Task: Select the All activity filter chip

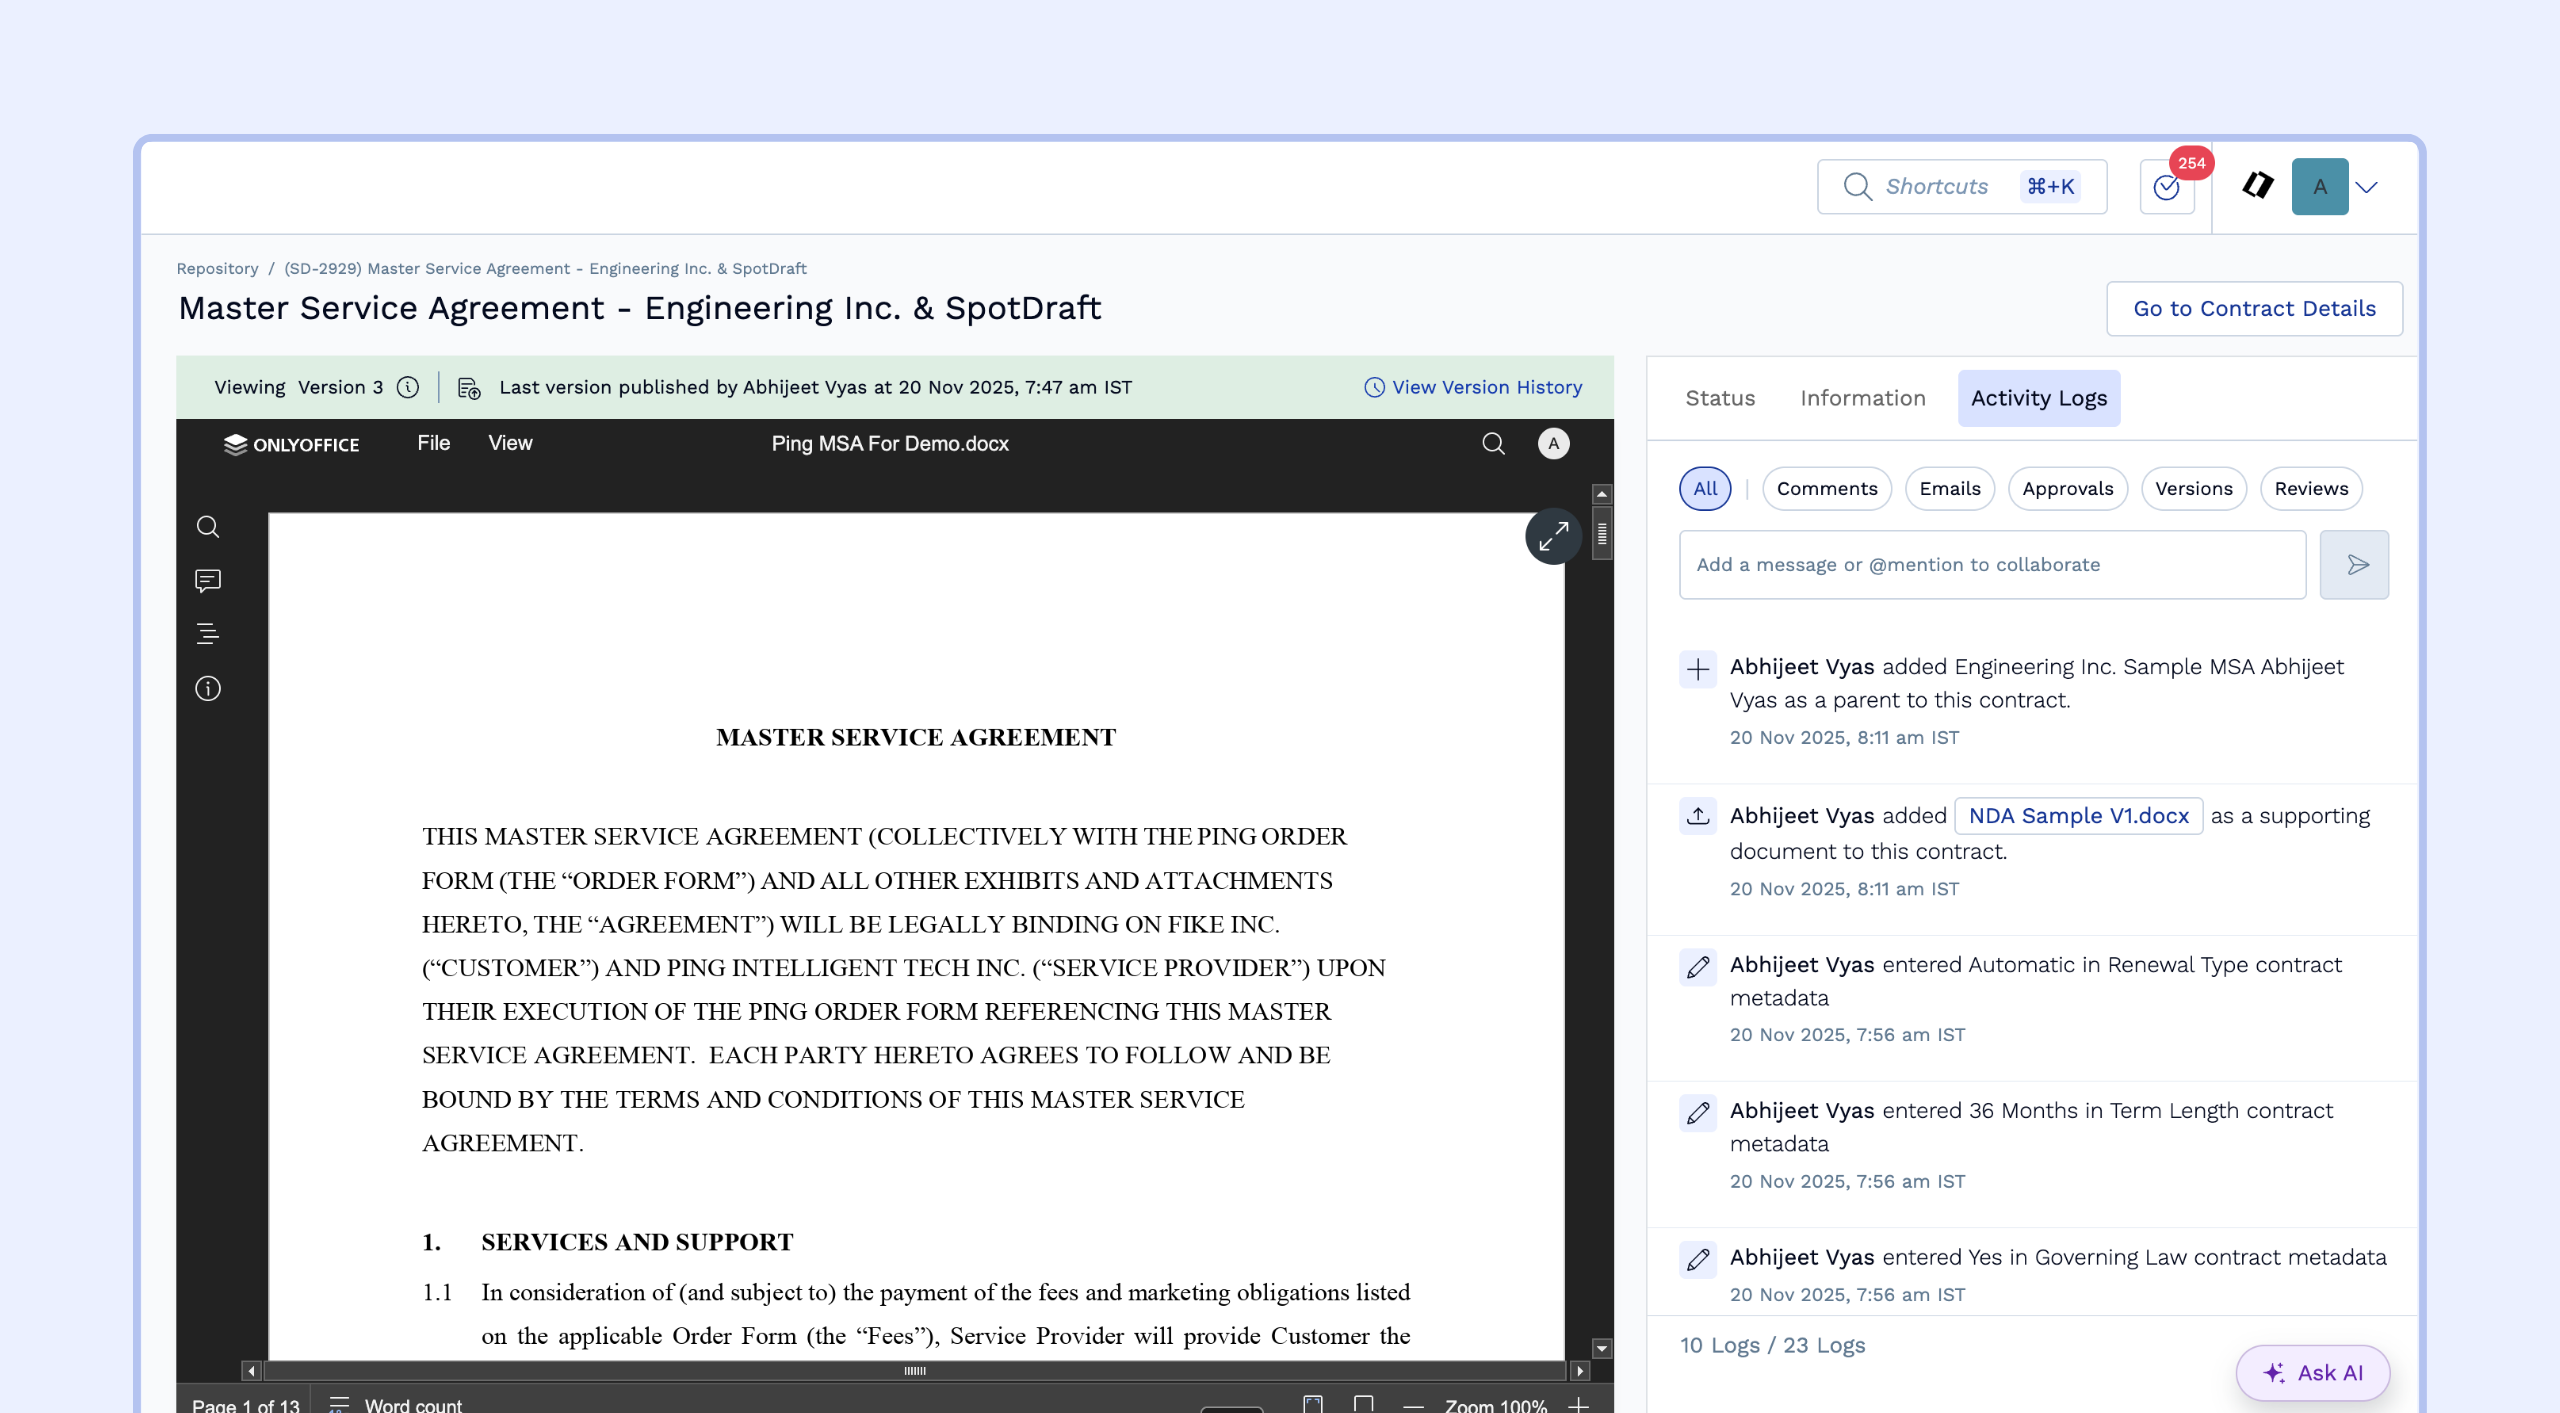Action: tap(1705, 489)
